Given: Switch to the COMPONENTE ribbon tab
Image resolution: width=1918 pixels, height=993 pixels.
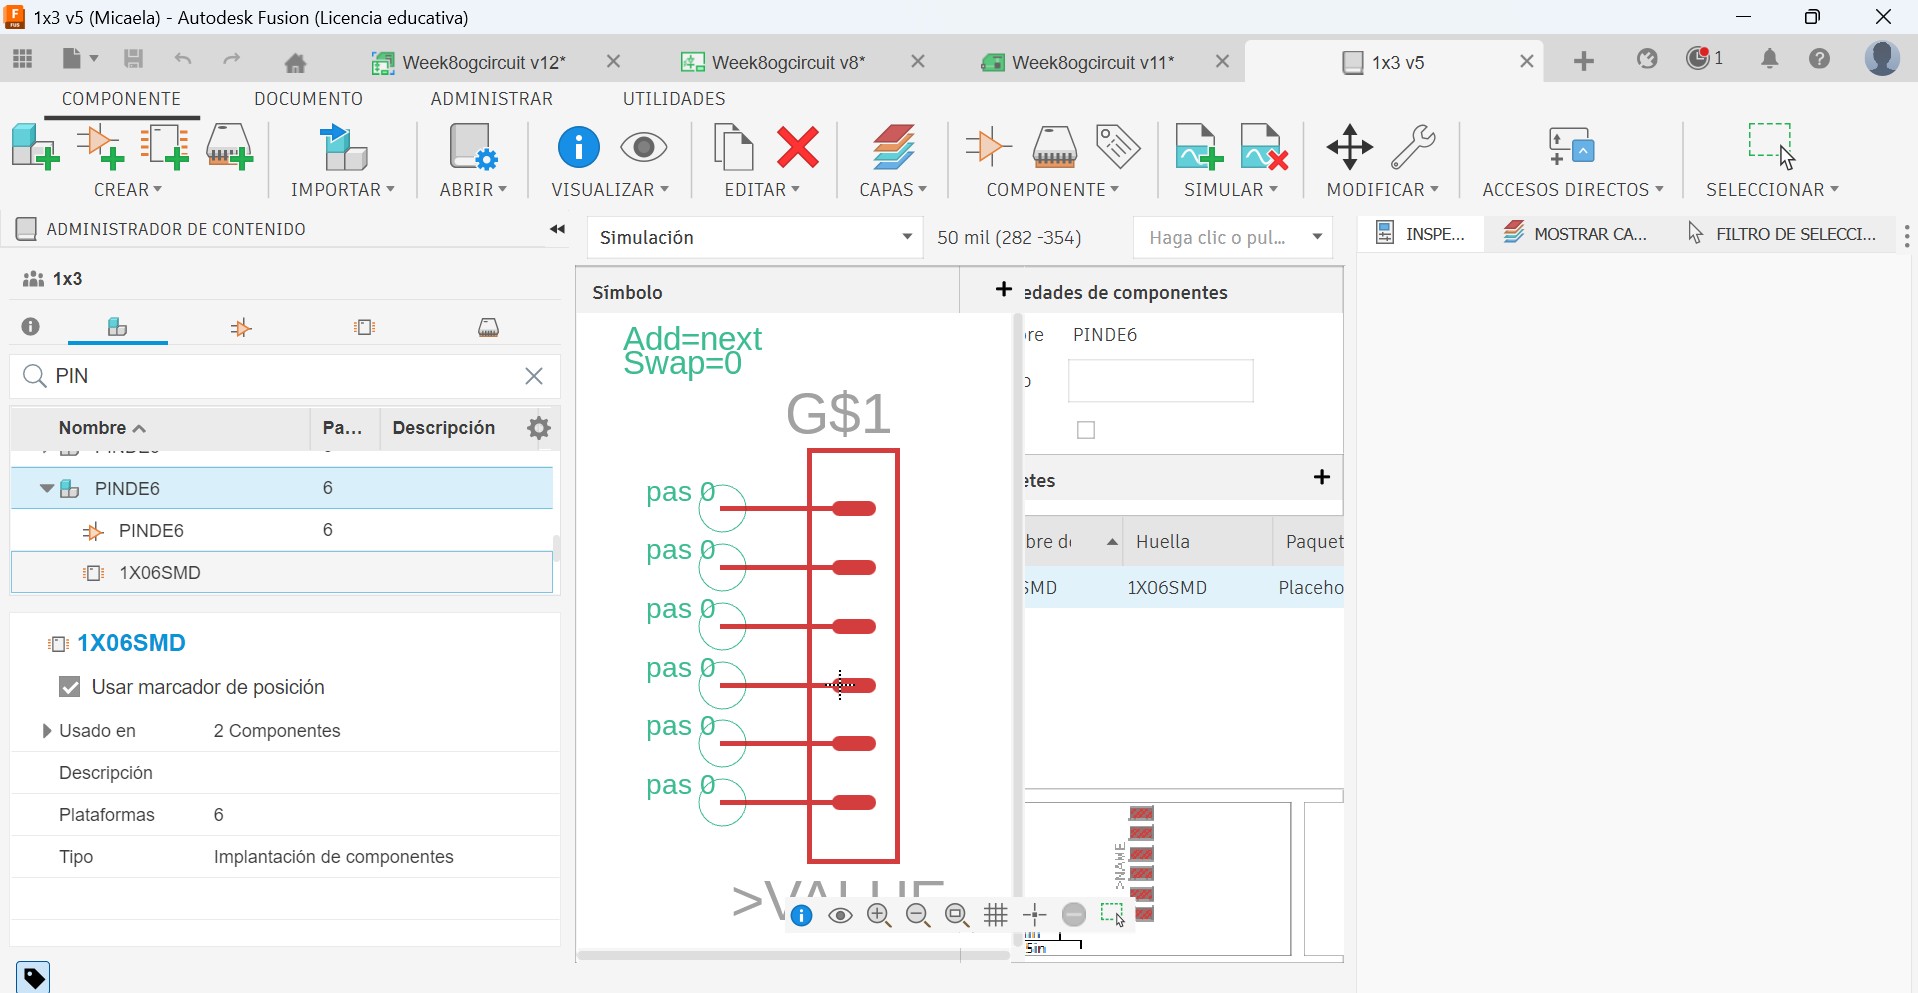Looking at the screenshot, I should point(122,99).
